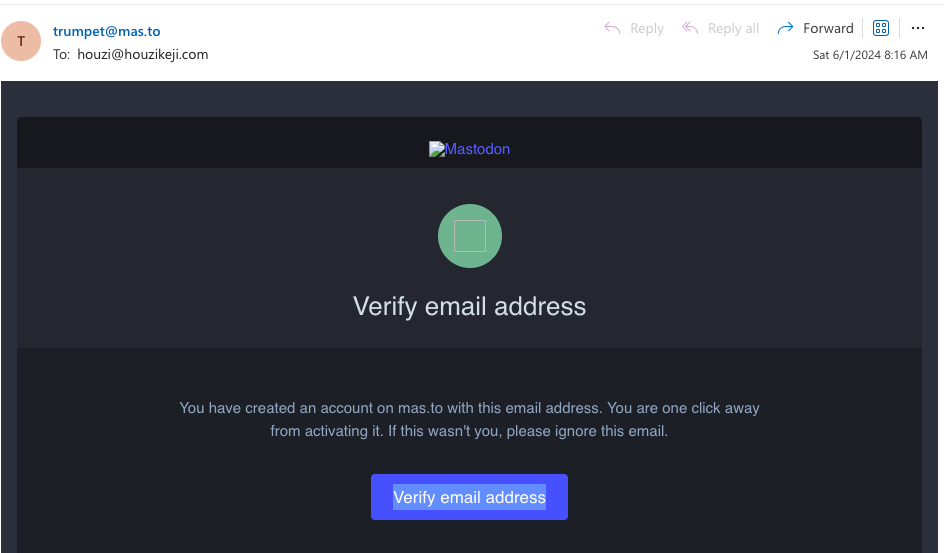Click the sender avatar circle "T"
This screenshot has width=944, height=553.
[21, 42]
